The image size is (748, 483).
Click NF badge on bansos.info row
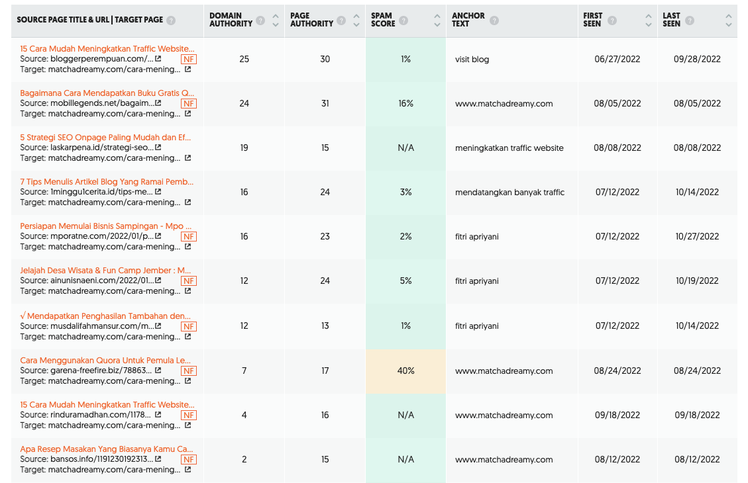coord(189,460)
